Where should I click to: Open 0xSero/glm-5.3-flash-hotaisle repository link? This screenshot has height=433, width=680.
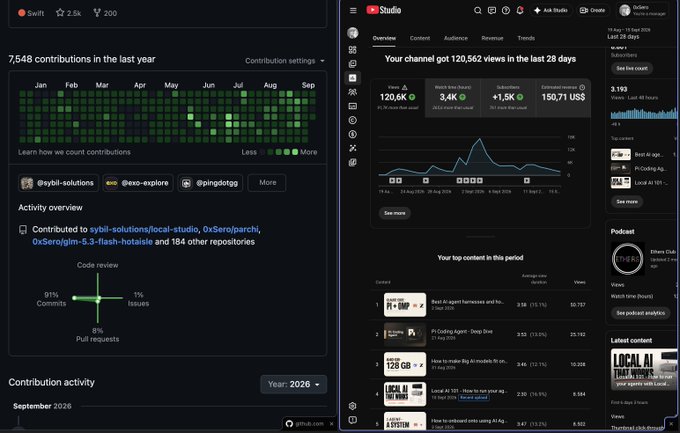coord(92,242)
